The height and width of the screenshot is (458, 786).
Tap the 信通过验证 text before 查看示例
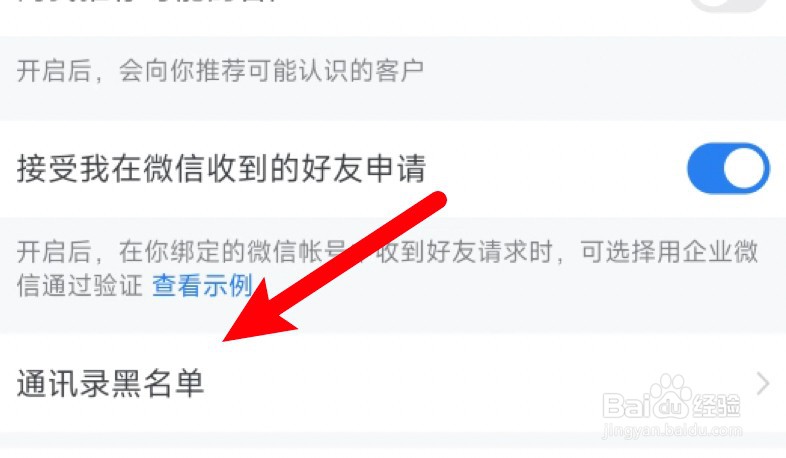(80, 286)
